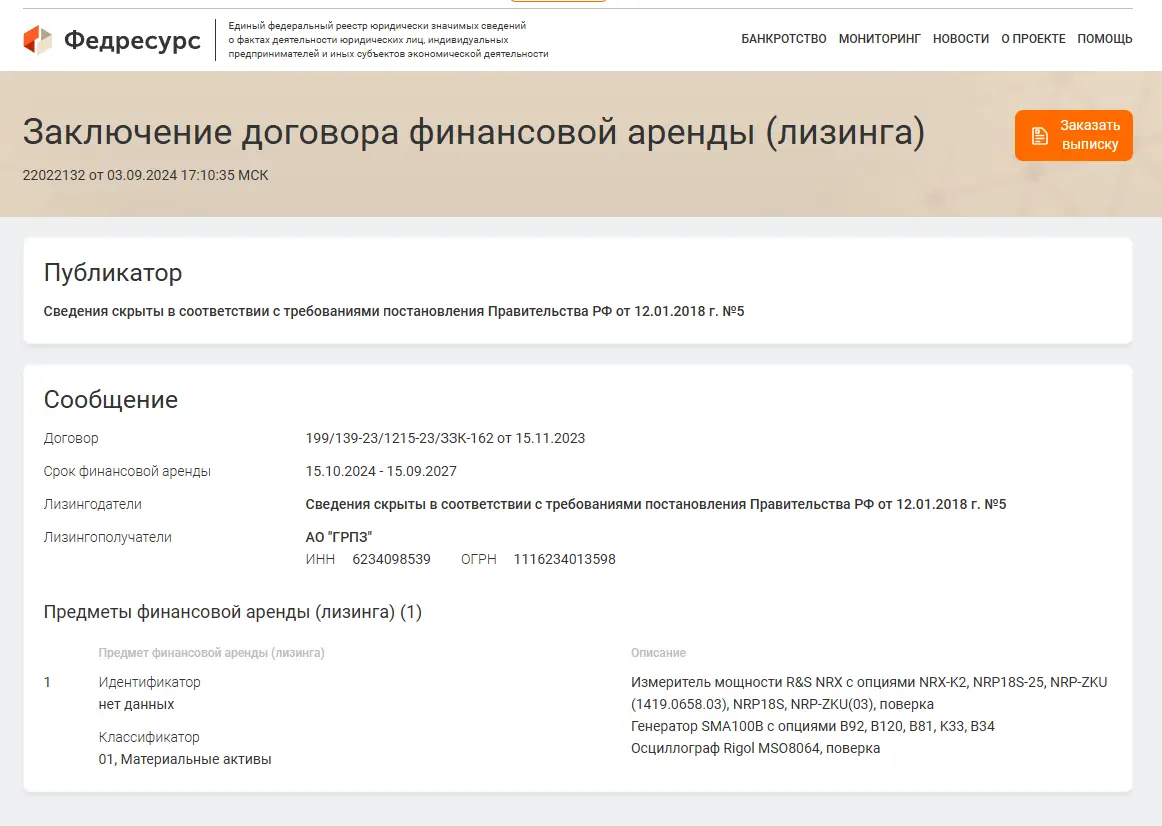Click the Классификатор label
The height and width of the screenshot is (826, 1162).
point(149,737)
